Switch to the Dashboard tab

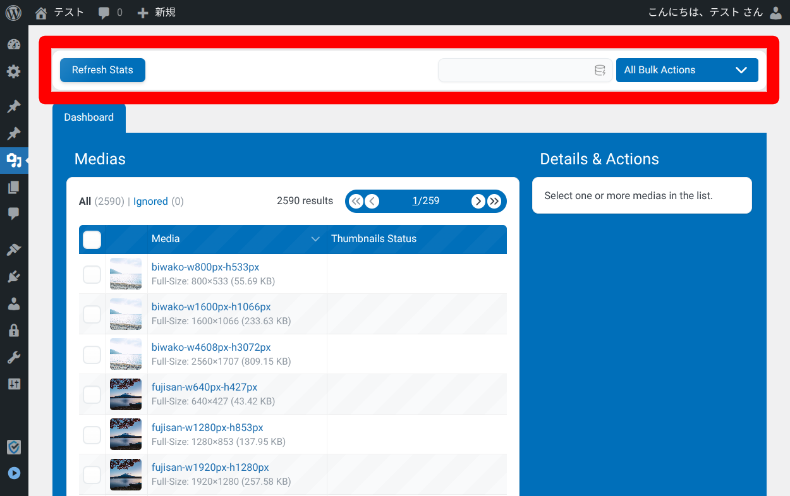tap(89, 117)
